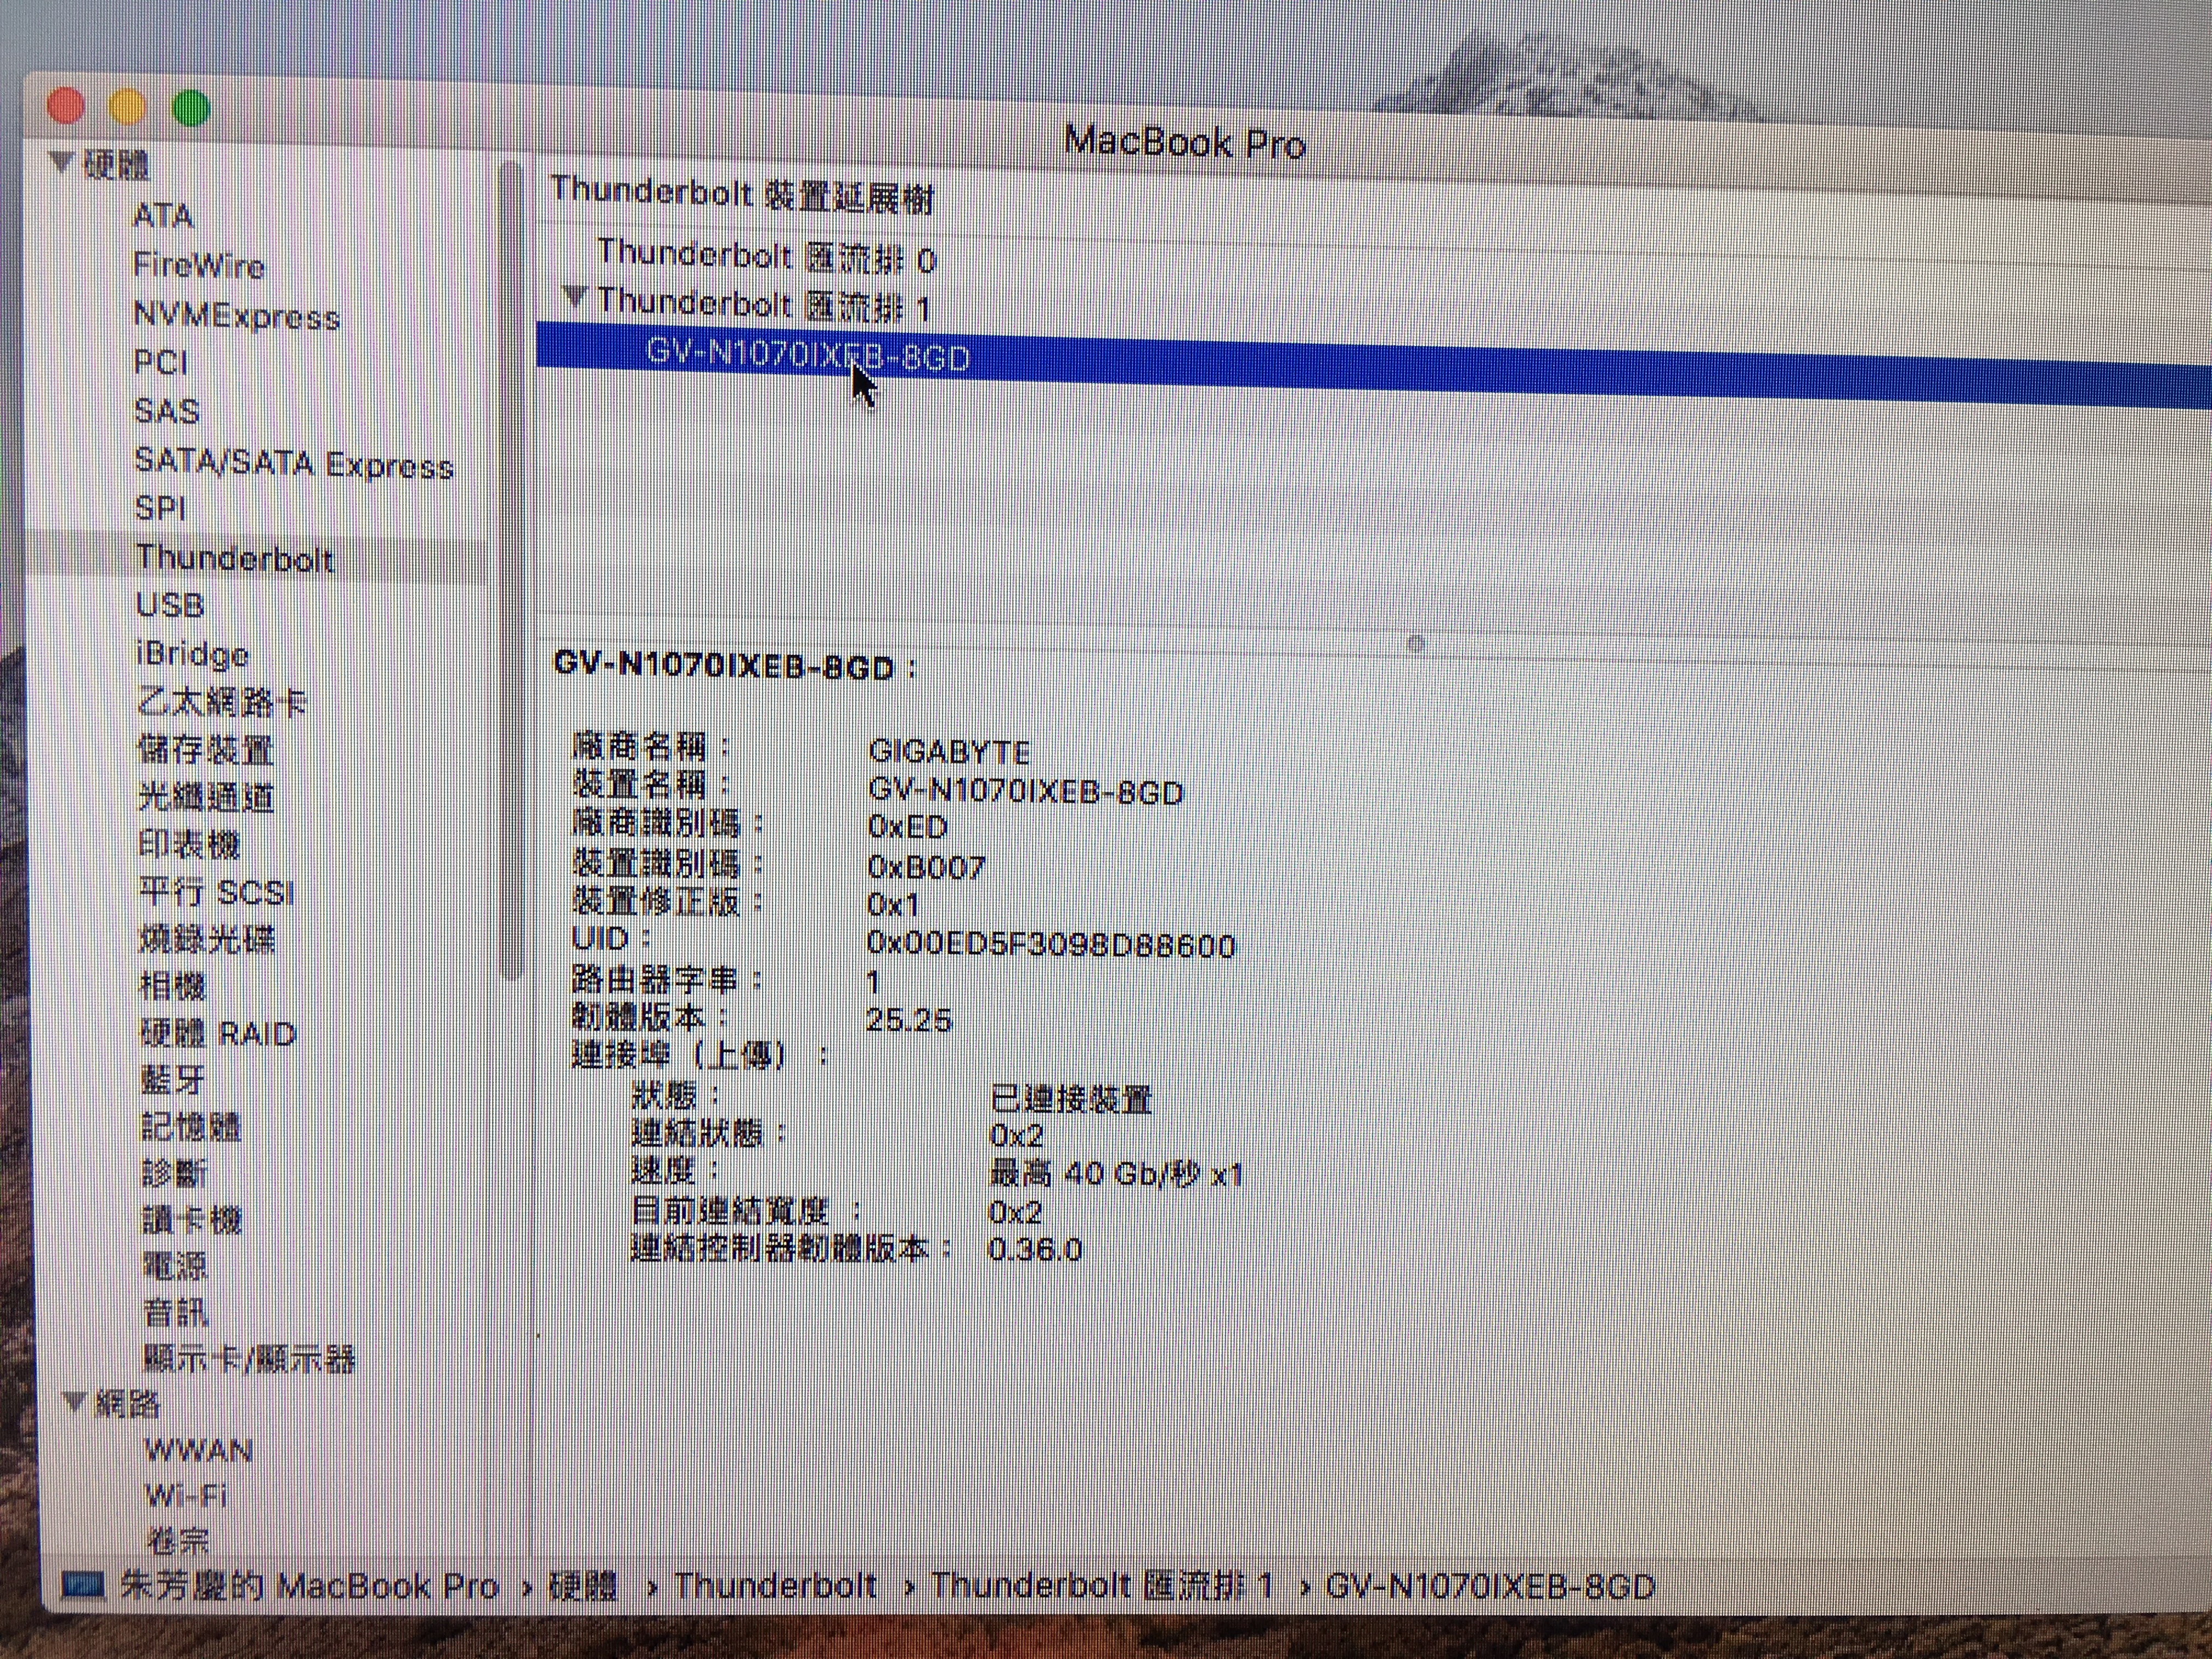The image size is (2212, 1659).
Task: Select SATA/SATA Express in the sidebar
Action: pyautogui.click(x=294, y=464)
